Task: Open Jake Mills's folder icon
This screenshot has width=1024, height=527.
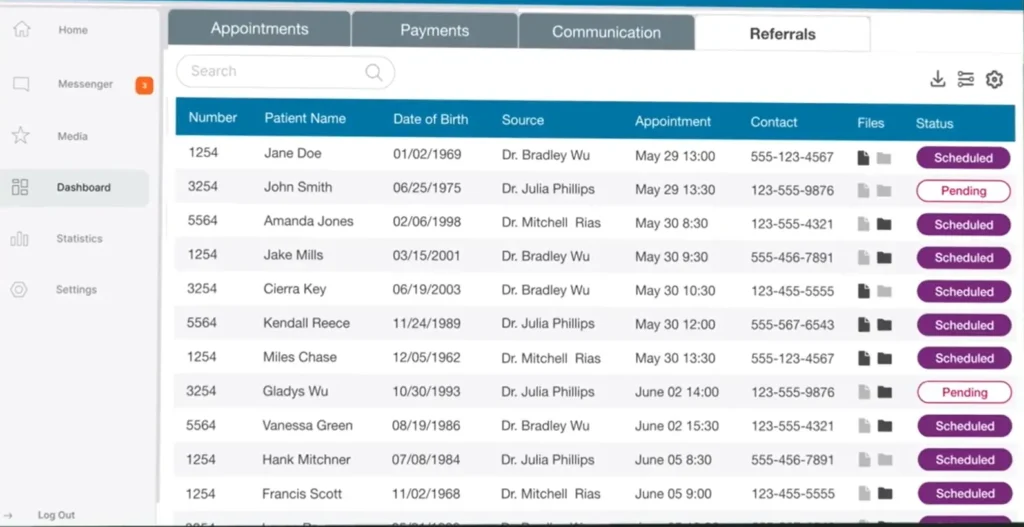Action: click(x=884, y=257)
